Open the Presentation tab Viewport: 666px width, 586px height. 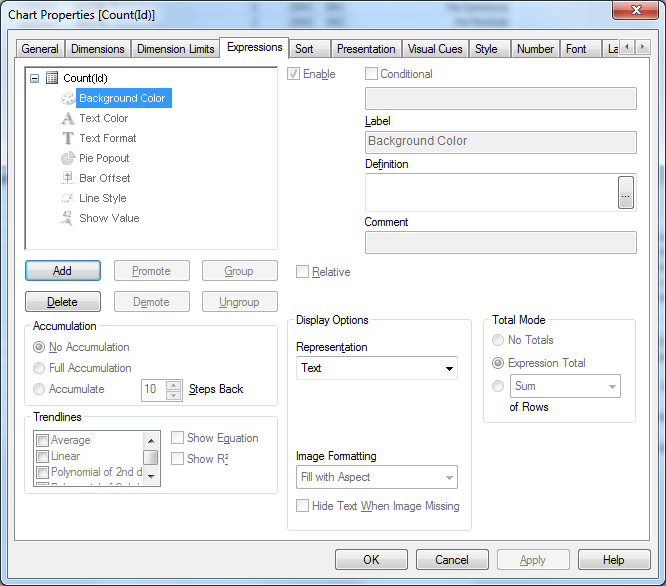[366, 49]
